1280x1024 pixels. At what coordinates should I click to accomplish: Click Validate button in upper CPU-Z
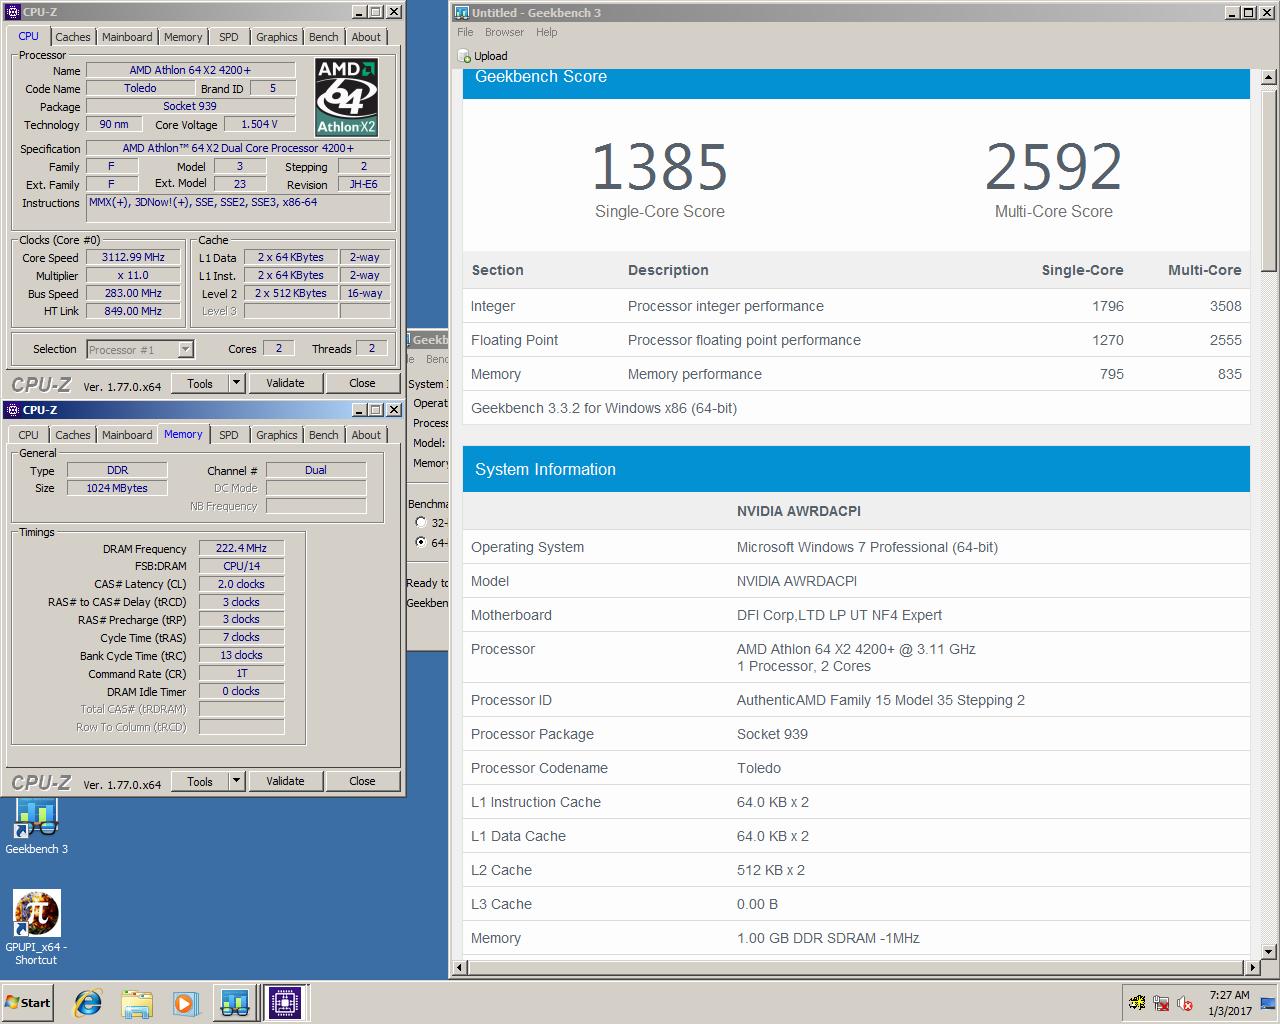[285, 383]
